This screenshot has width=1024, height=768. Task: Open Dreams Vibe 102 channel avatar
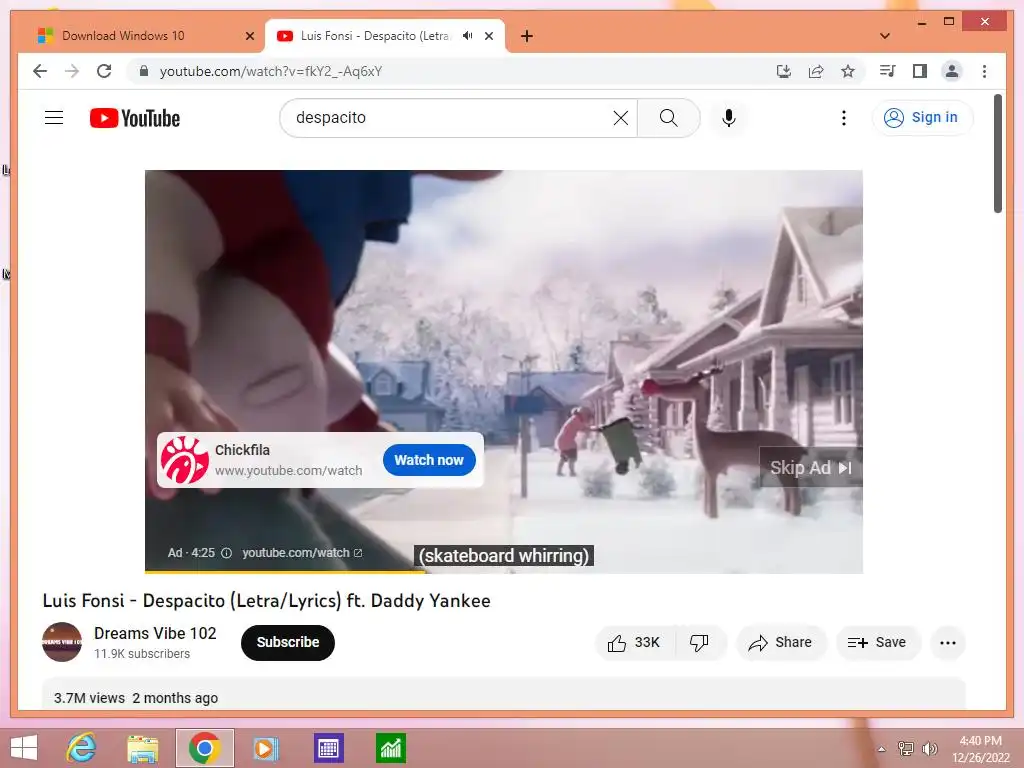[x=62, y=642]
